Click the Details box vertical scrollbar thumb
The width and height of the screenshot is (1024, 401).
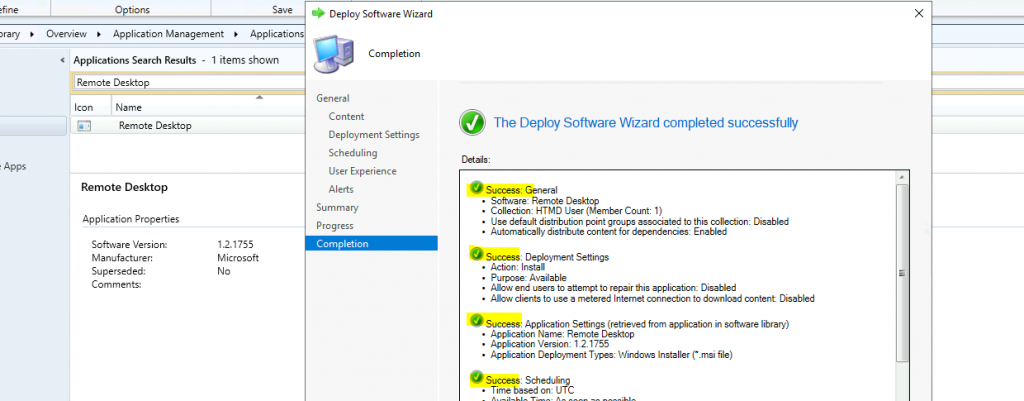902,273
